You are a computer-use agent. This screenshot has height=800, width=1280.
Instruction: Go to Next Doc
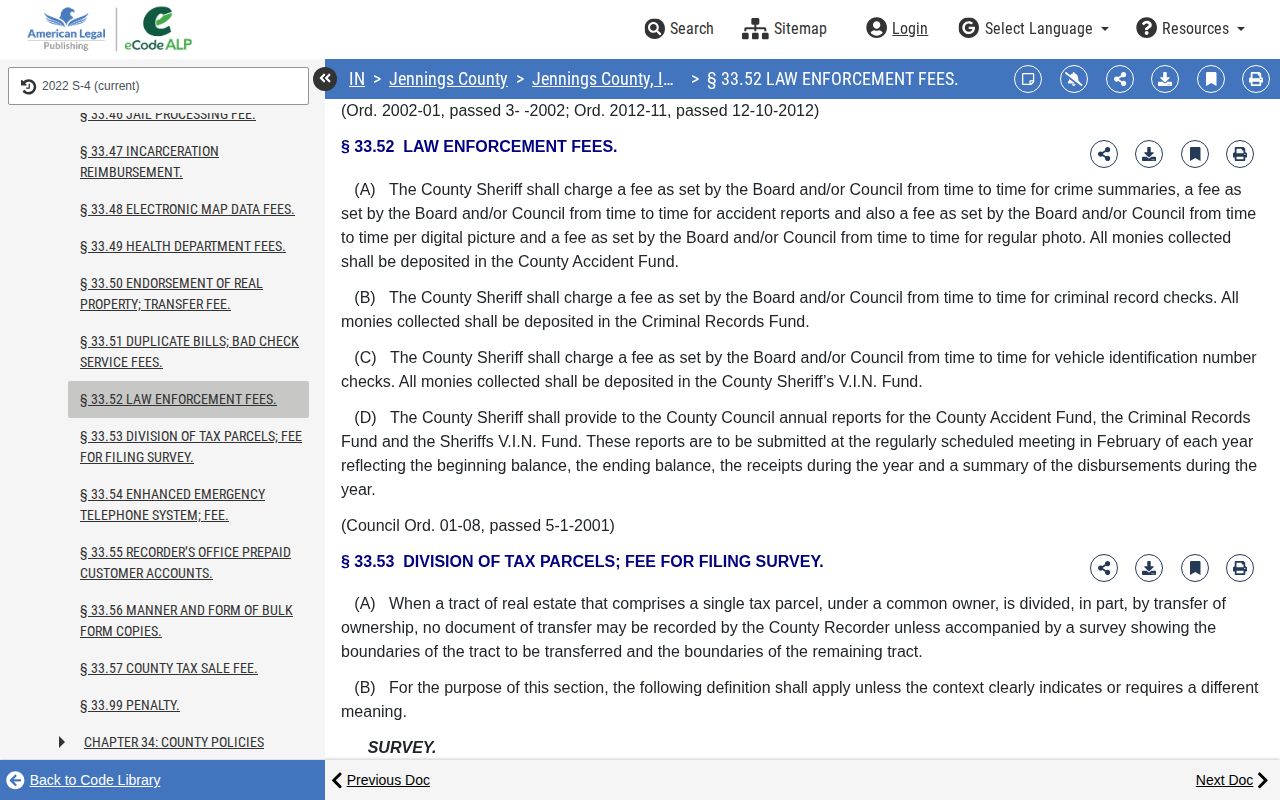coord(1233,780)
